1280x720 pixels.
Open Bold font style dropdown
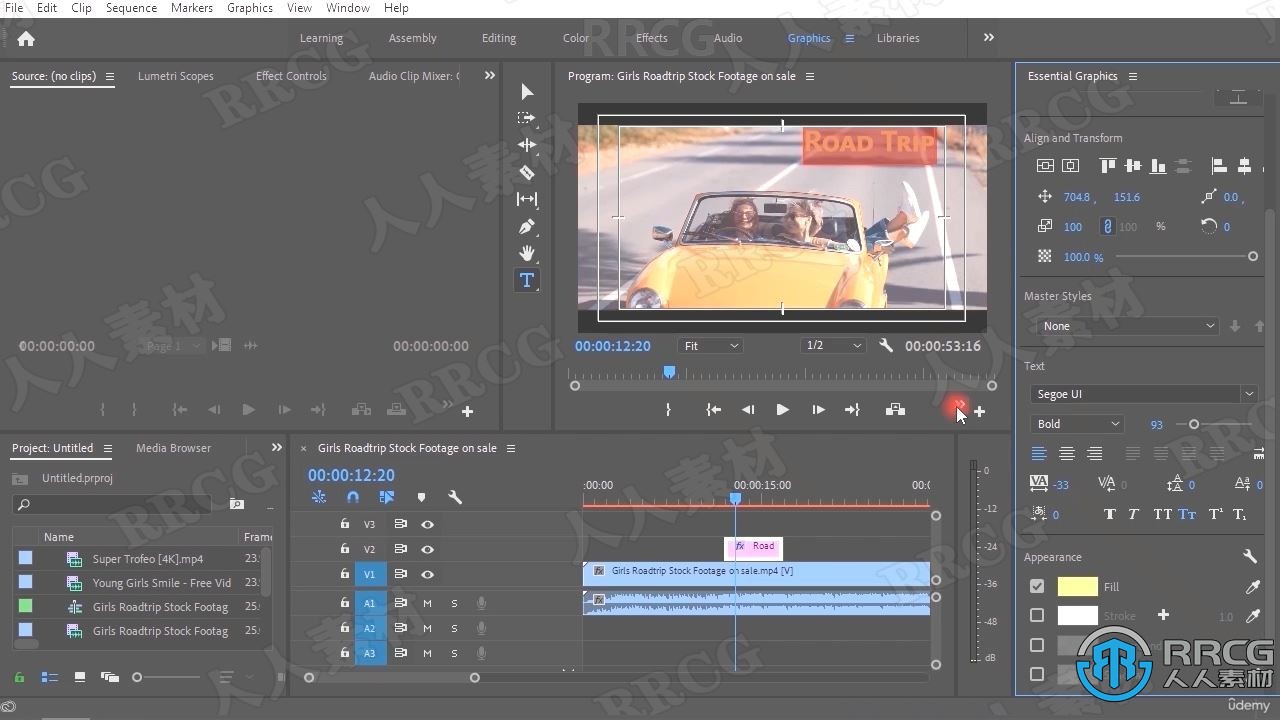1077,424
